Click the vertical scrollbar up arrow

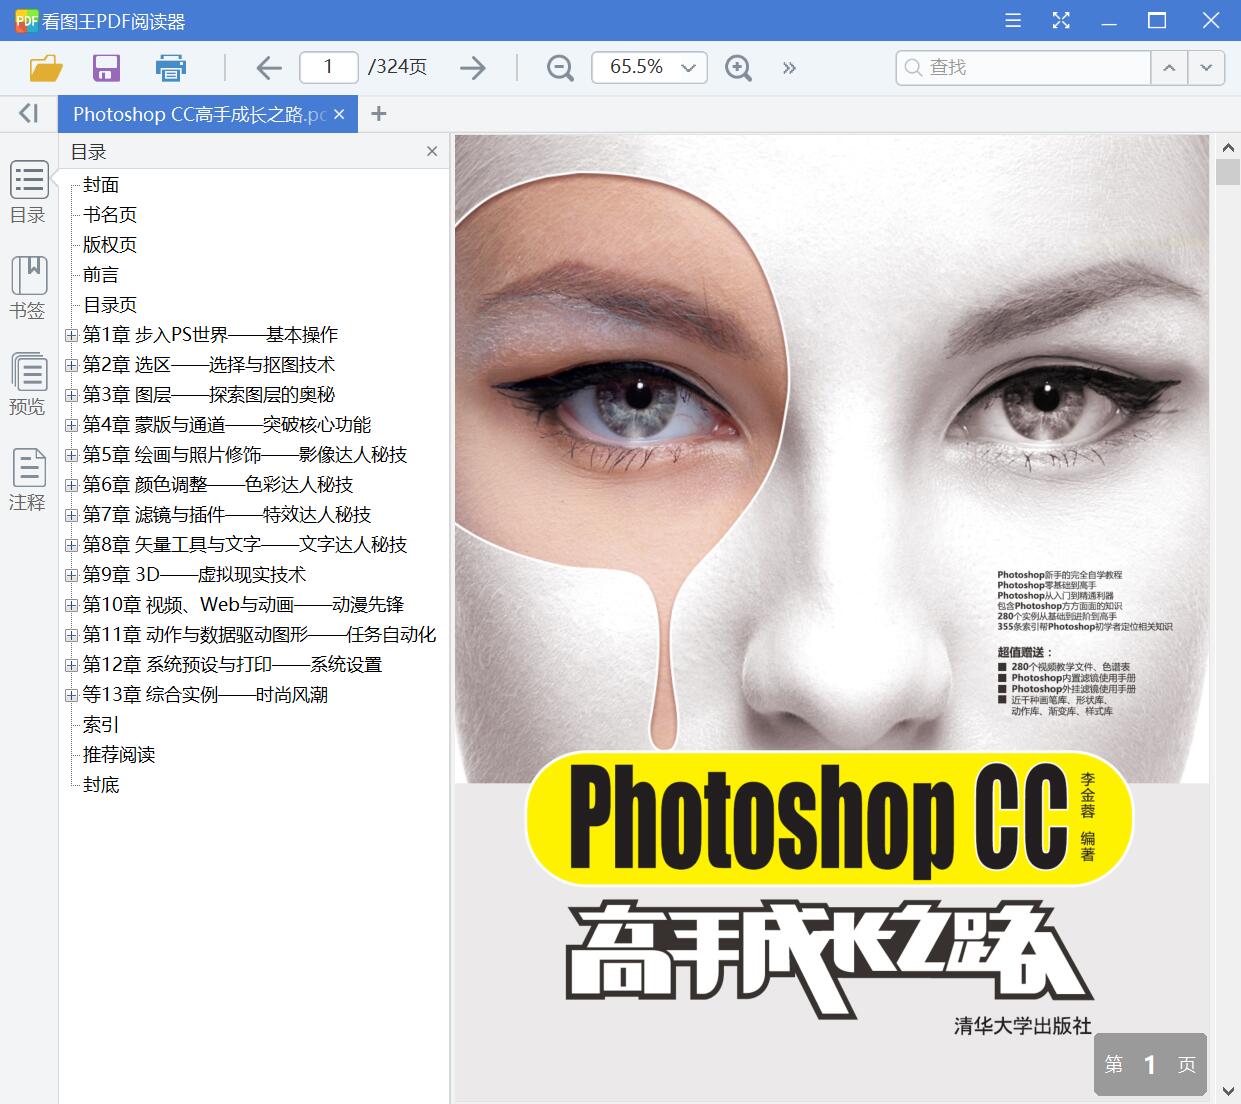pyautogui.click(x=1228, y=147)
